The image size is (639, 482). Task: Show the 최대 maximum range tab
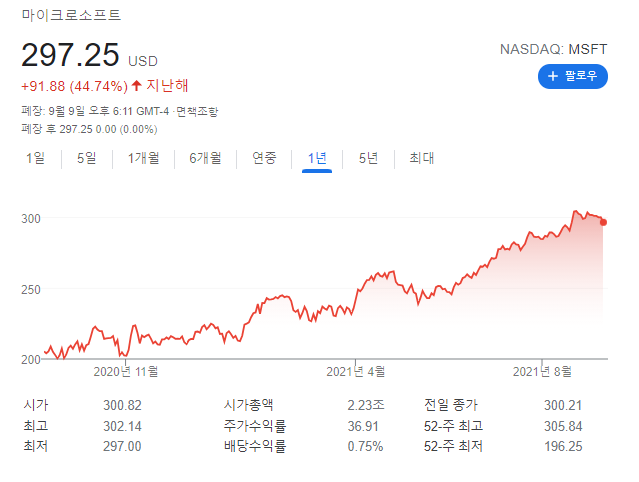422,158
